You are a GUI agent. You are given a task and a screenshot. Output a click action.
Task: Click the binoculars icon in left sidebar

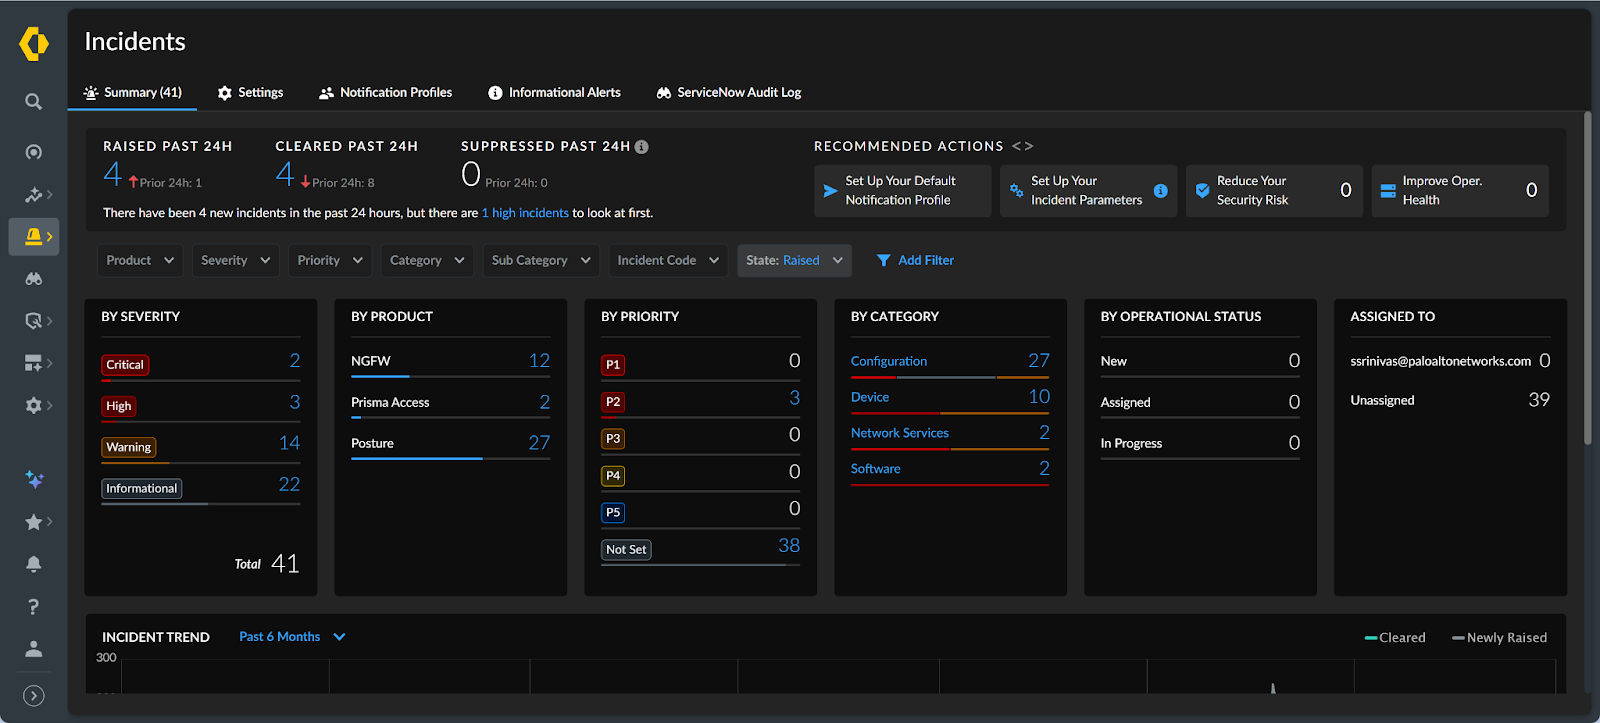tap(33, 279)
